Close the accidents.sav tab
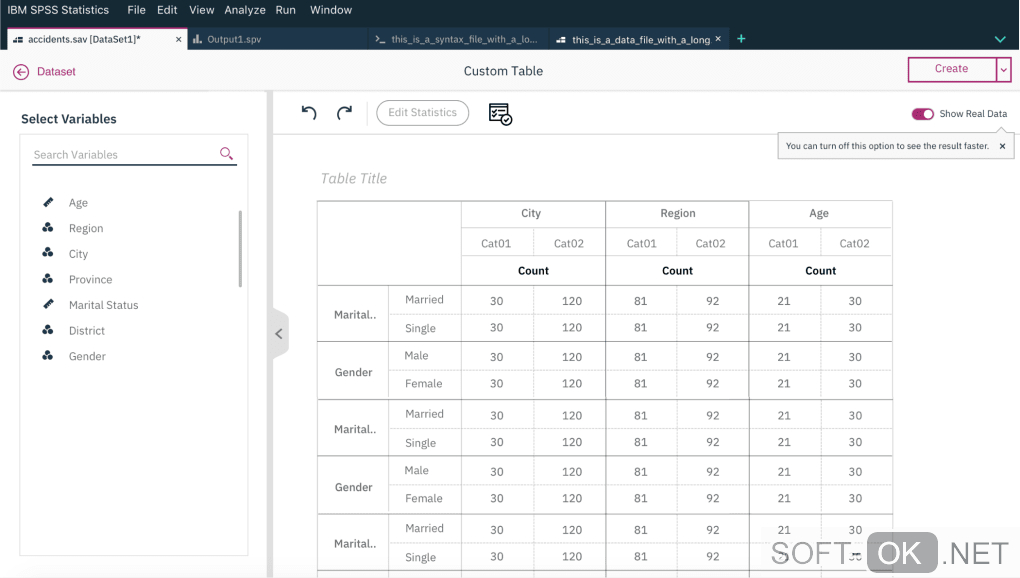 click(x=178, y=40)
